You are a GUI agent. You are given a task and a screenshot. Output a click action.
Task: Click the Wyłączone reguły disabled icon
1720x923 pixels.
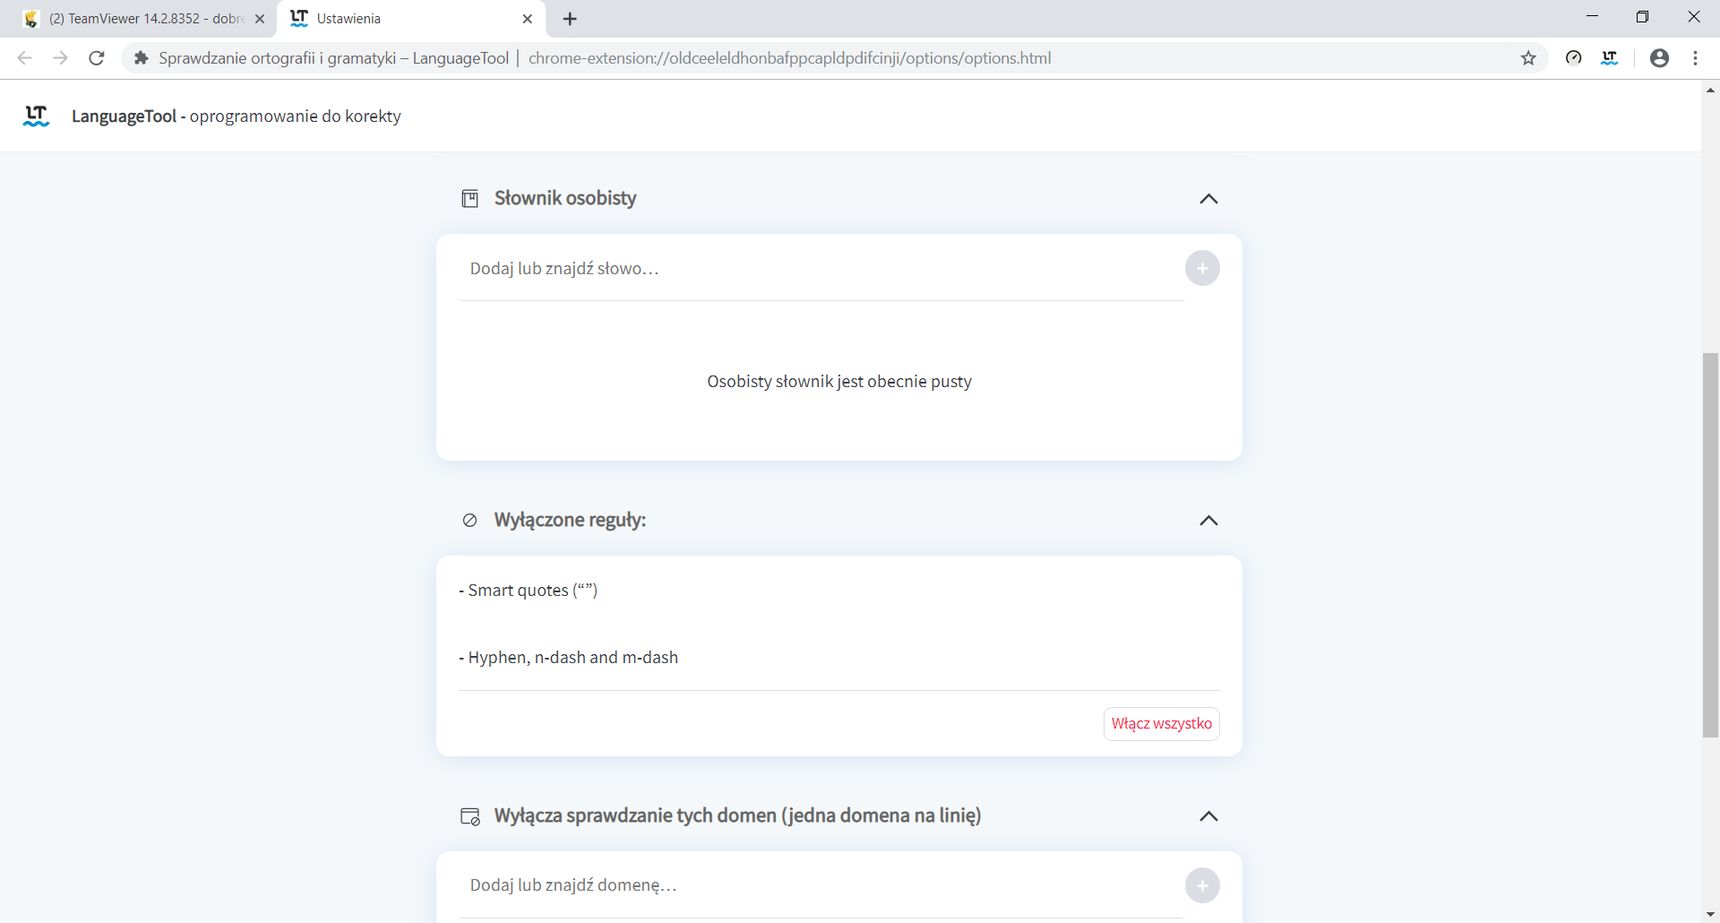click(470, 520)
